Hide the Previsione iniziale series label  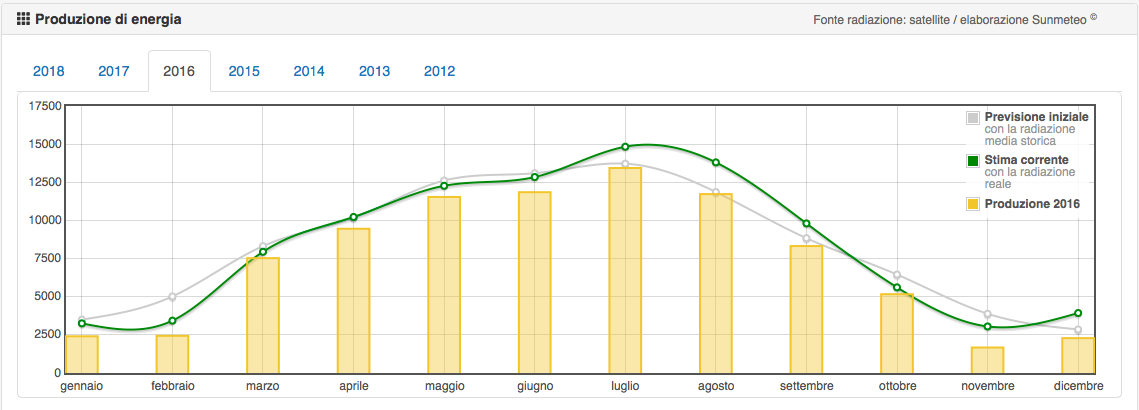point(1036,117)
